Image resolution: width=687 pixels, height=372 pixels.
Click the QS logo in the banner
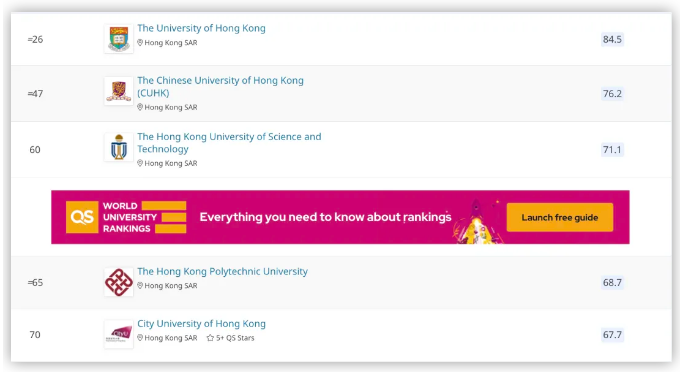(82, 217)
